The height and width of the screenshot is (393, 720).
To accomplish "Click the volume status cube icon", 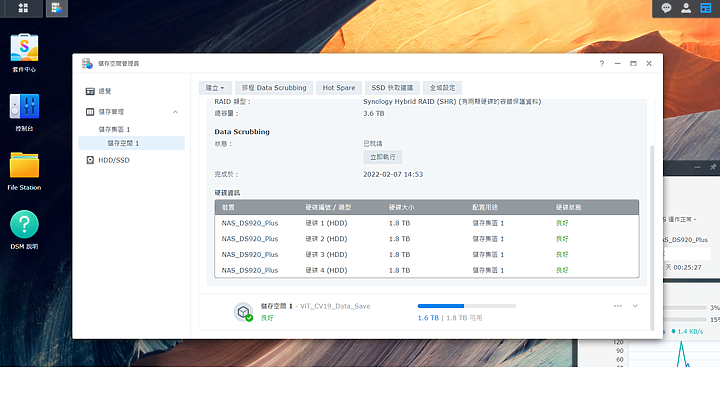I will [x=243, y=312].
